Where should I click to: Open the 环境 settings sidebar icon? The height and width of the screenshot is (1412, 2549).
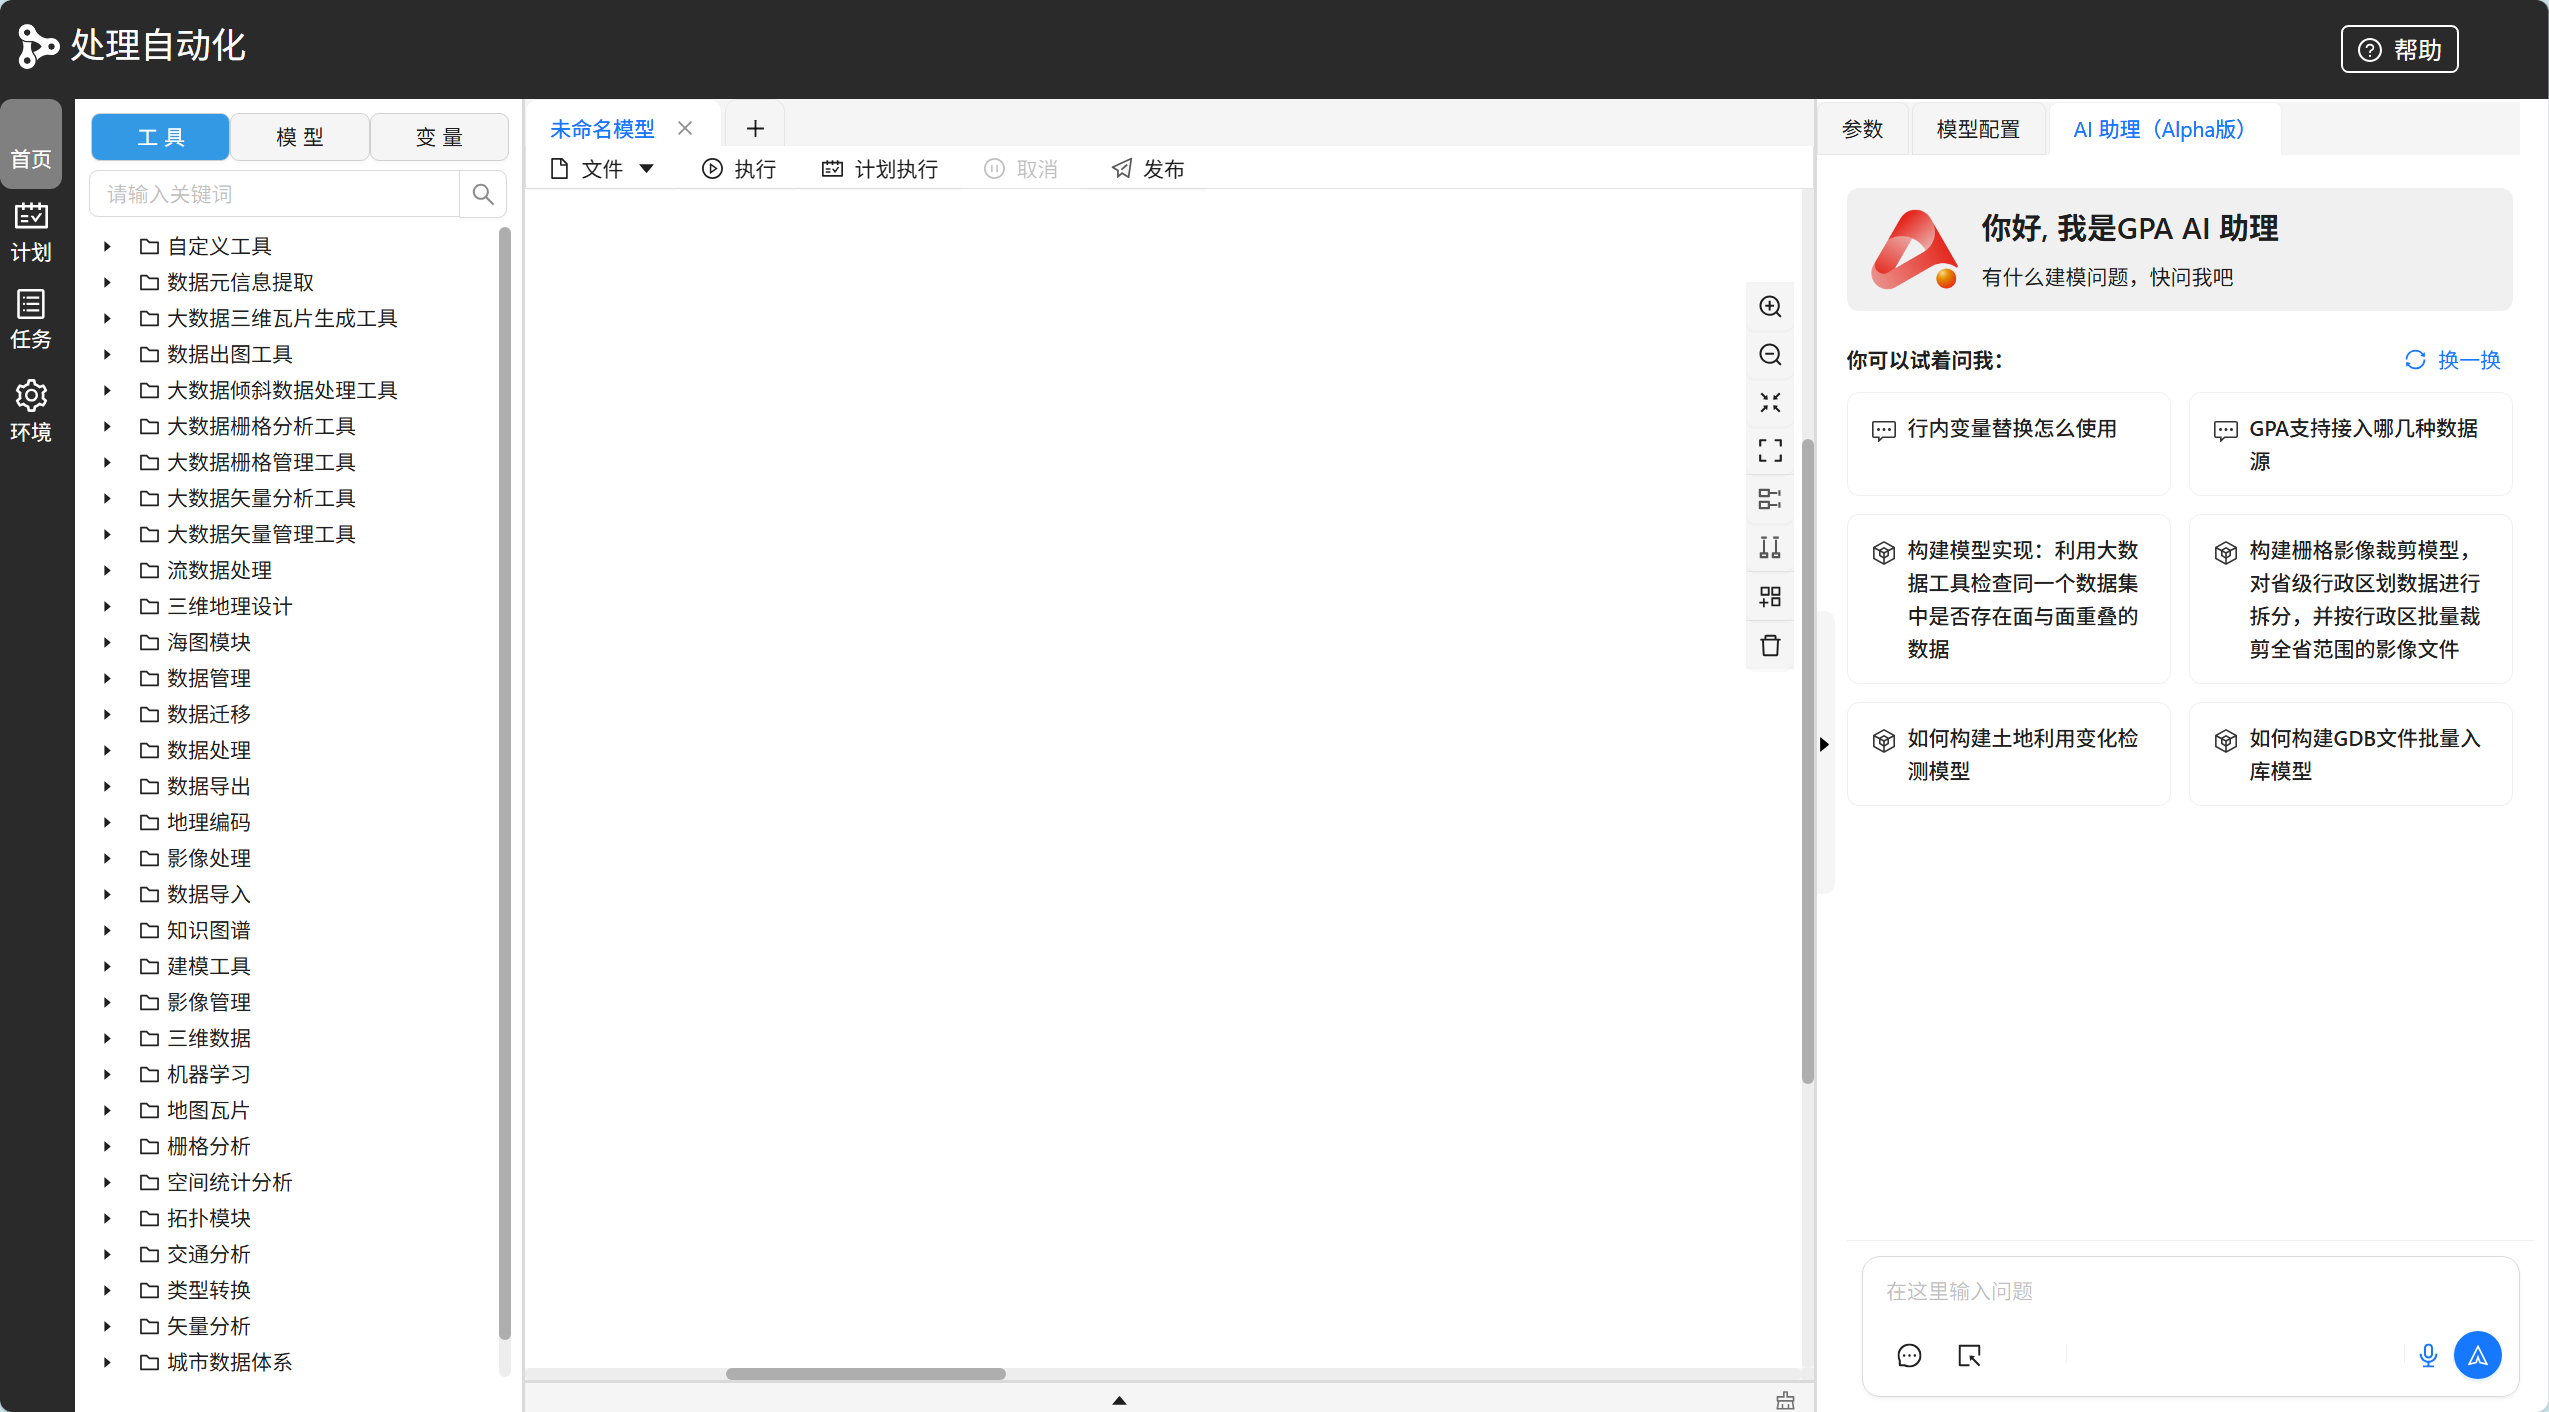pyautogui.click(x=31, y=410)
